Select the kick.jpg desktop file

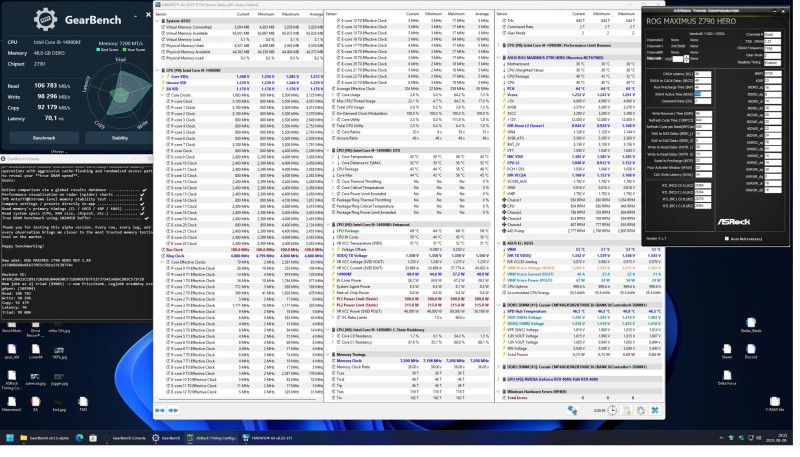coord(59,405)
